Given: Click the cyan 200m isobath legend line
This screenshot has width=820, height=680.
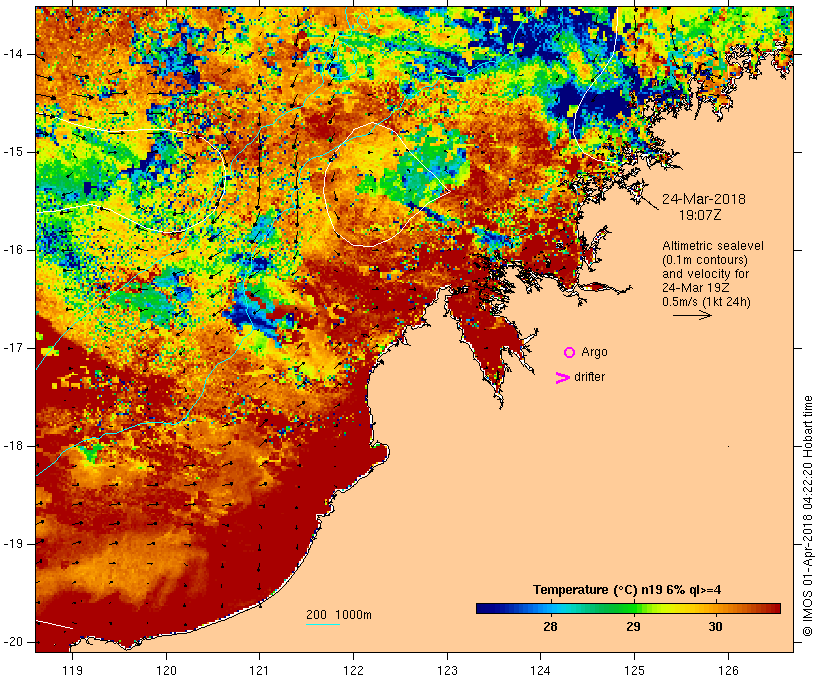Looking at the screenshot, I should coord(323,624).
